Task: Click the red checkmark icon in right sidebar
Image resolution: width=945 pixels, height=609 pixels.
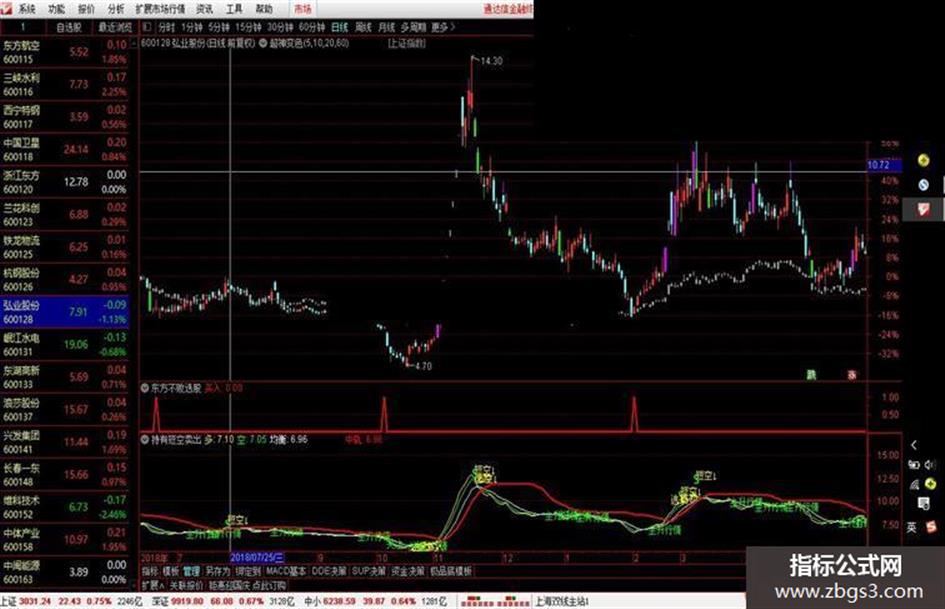Action: [x=923, y=209]
